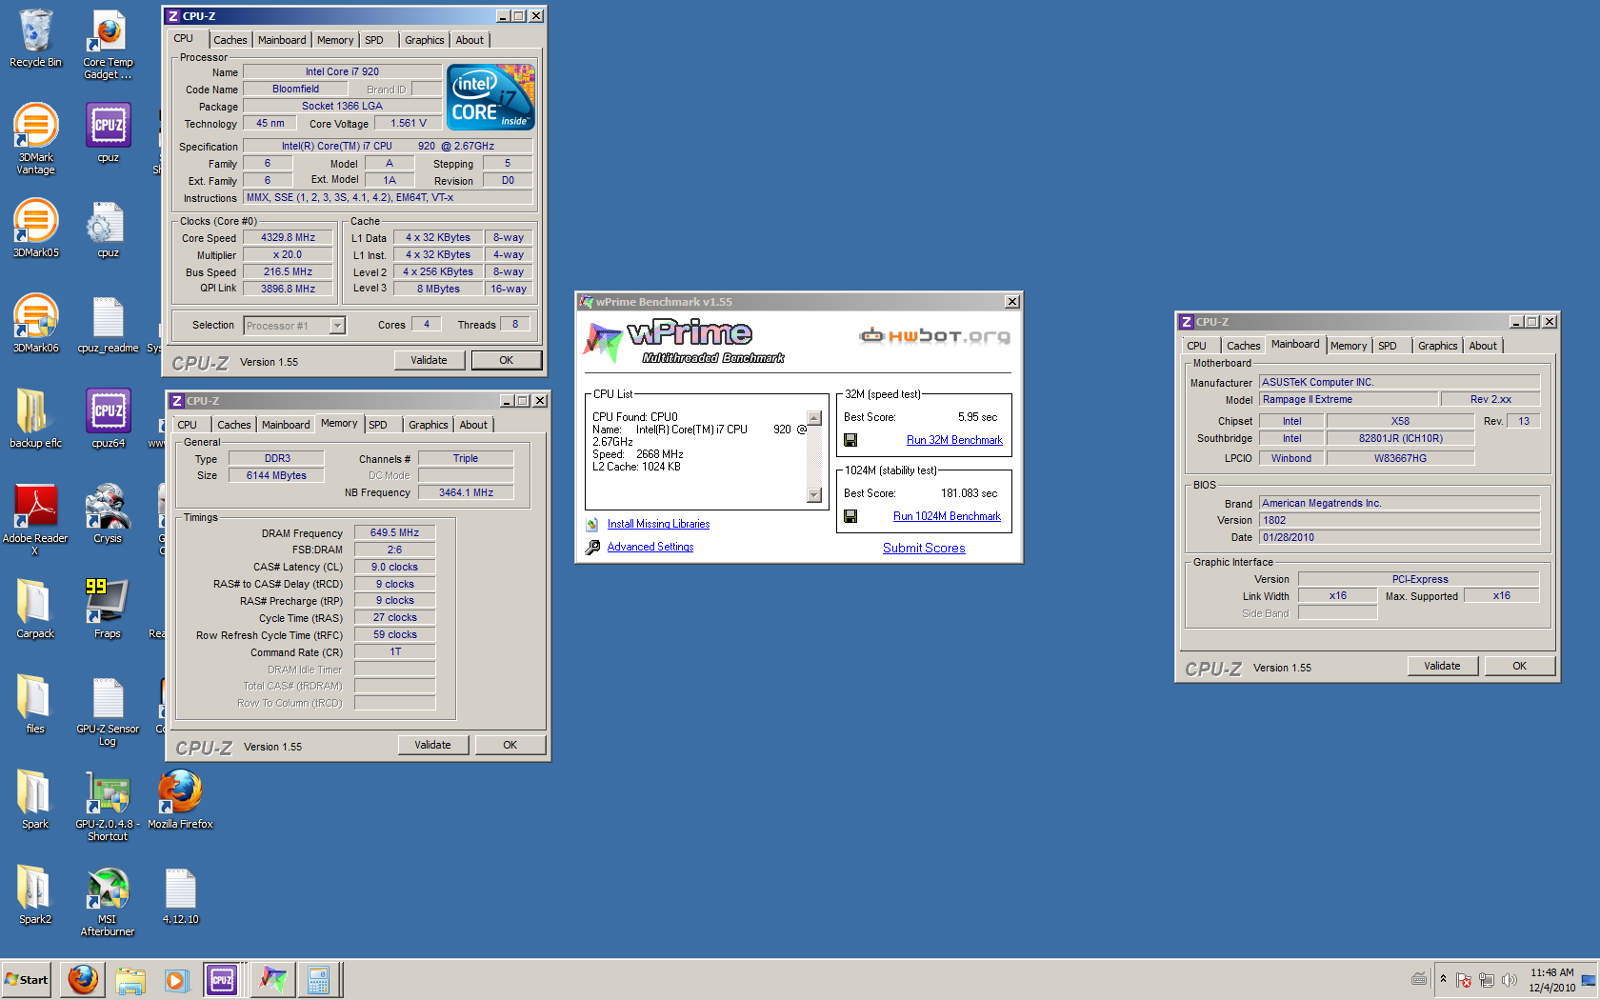The width and height of the screenshot is (1600, 1000).
Task: Click scroll-up arrow in CPU List
Action: (x=814, y=418)
